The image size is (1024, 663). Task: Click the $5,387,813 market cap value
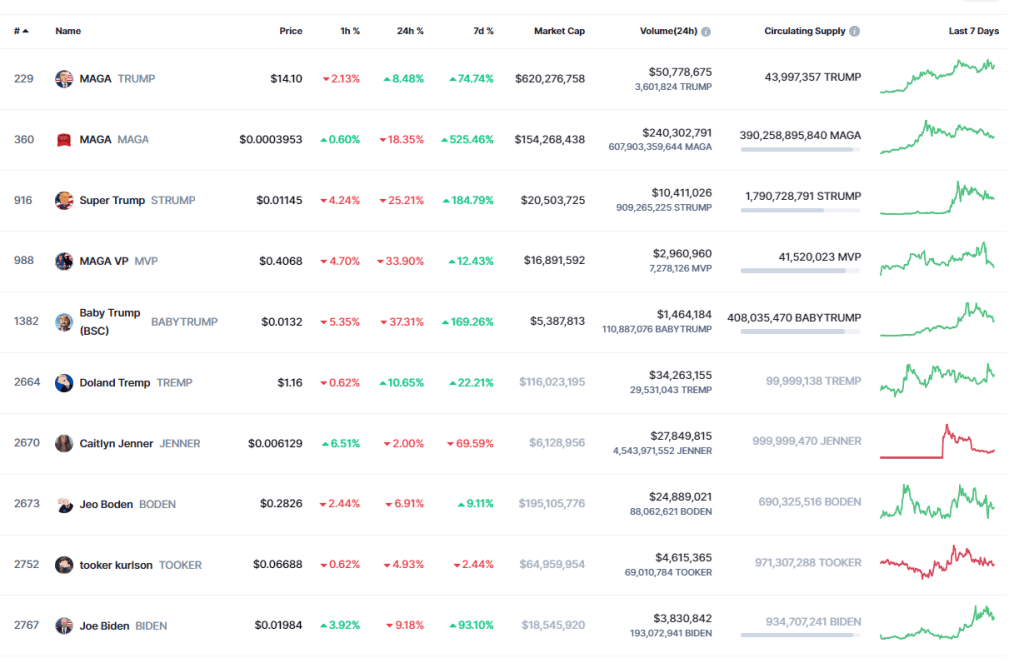[557, 321]
